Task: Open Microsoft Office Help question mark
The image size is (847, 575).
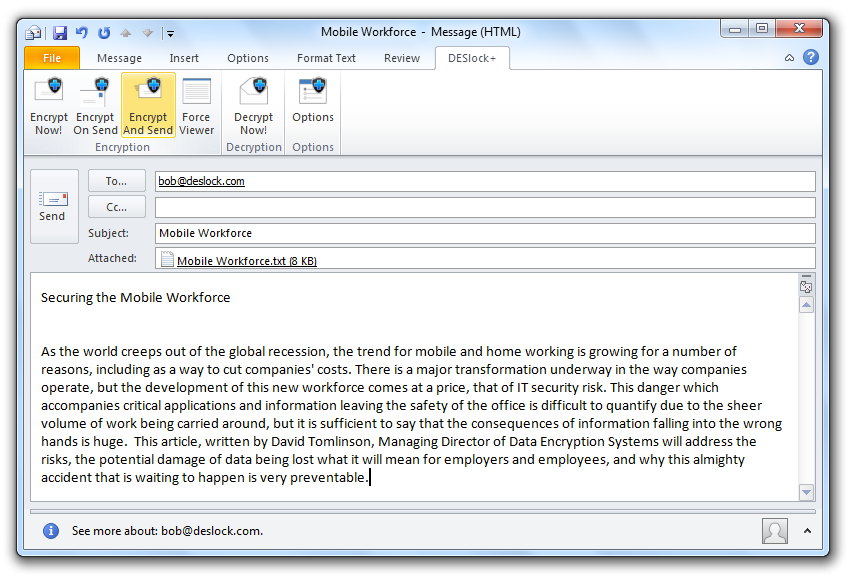Action: click(810, 57)
